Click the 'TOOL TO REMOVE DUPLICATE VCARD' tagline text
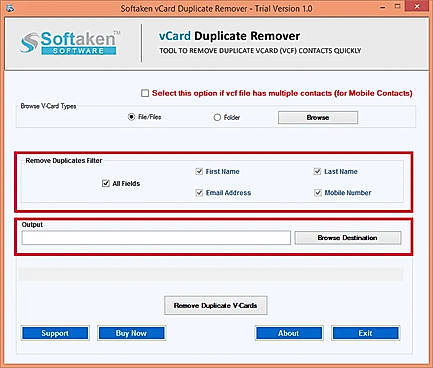 tap(260, 51)
